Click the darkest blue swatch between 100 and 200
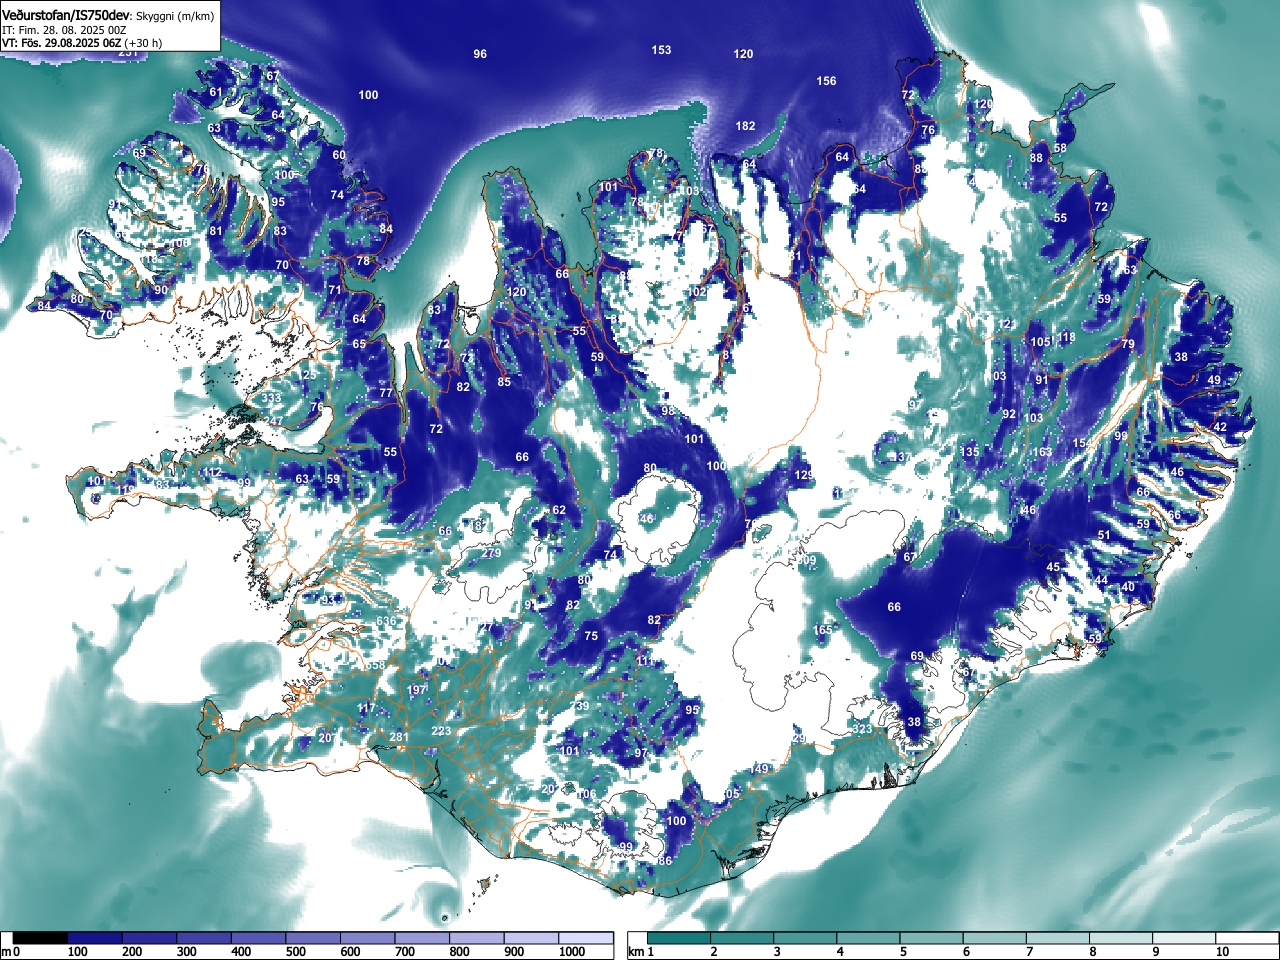Image resolution: width=1280 pixels, height=960 pixels. (x=95, y=938)
